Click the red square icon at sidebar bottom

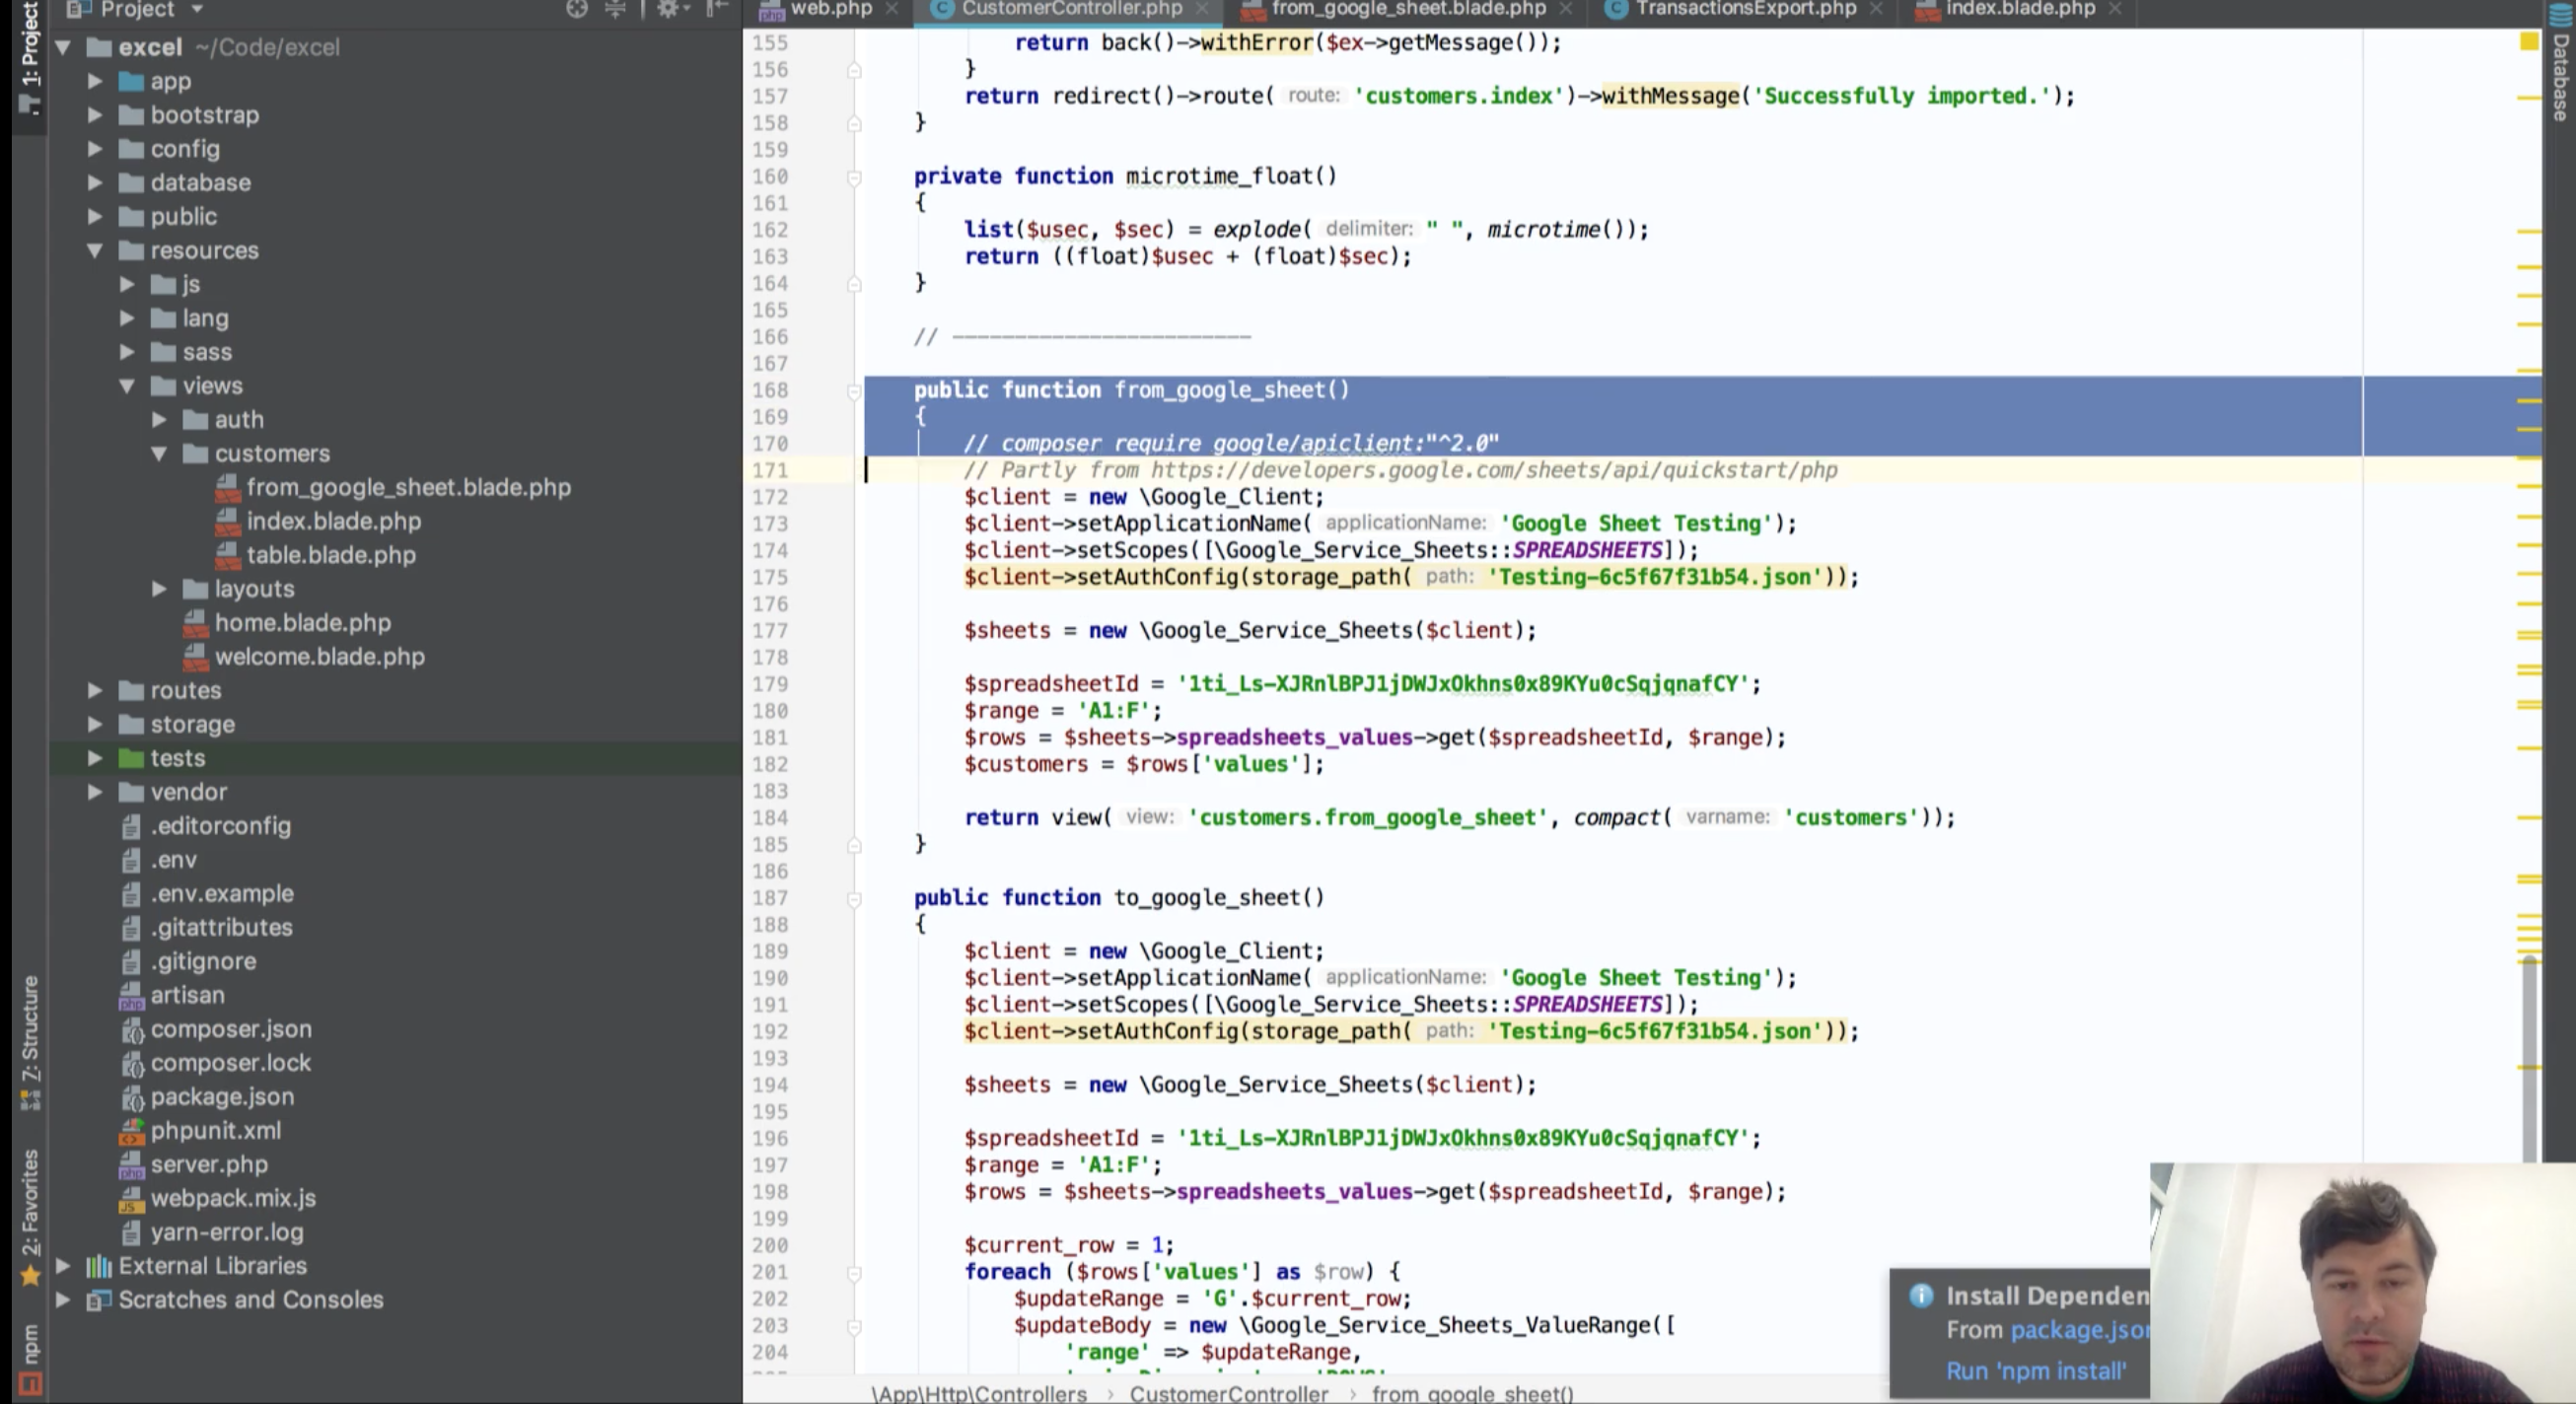click(30, 1384)
